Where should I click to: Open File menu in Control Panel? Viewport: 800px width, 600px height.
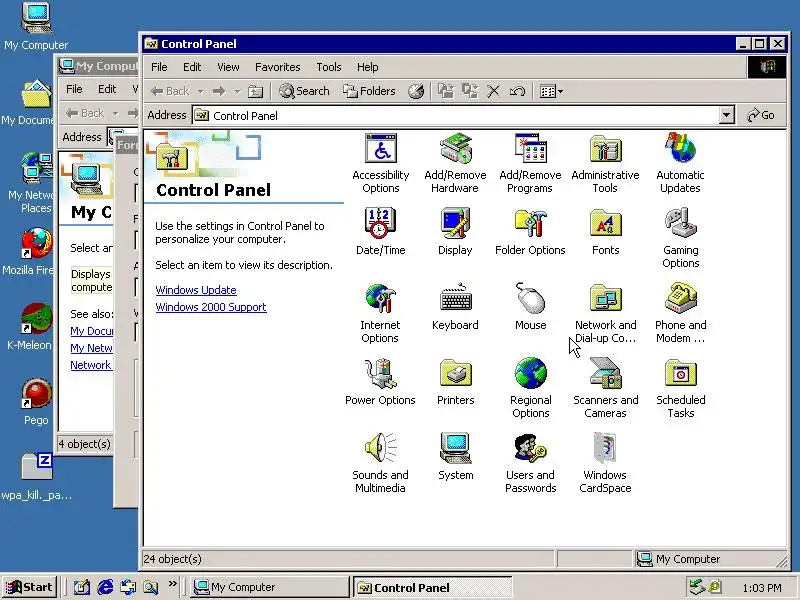click(159, 67)
